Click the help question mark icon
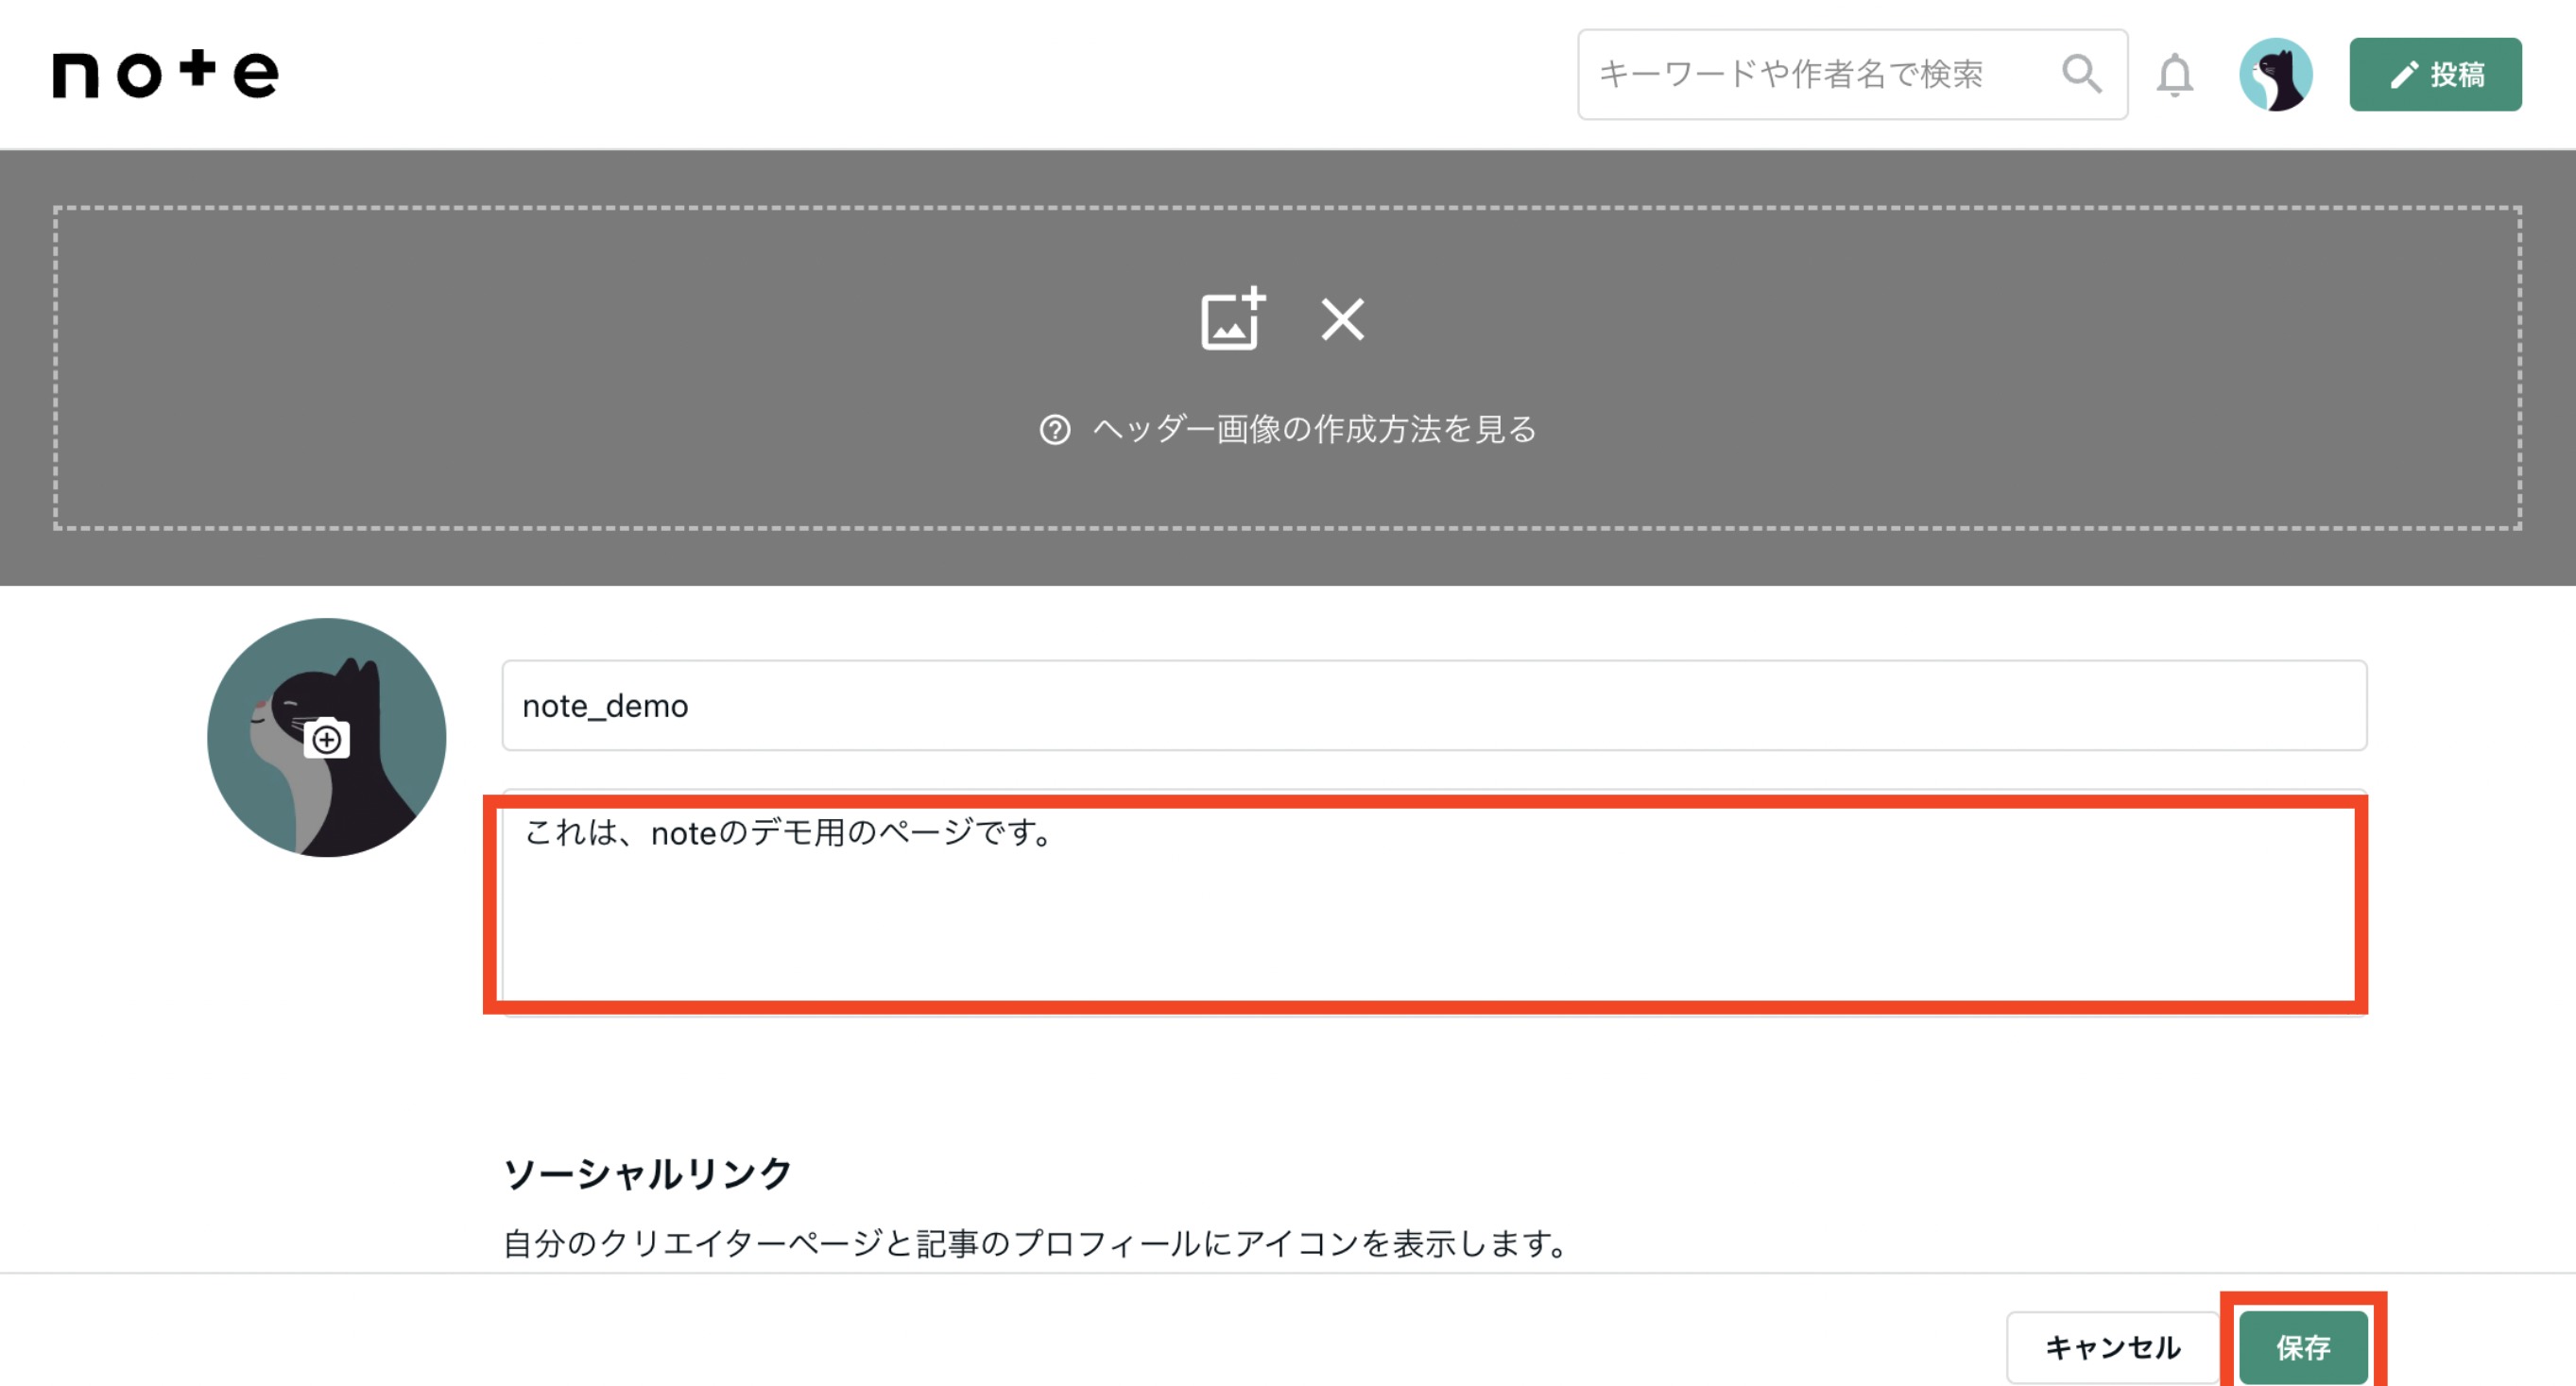Viewport: 2576px width, 1386px height. [x=1054, y=430]
